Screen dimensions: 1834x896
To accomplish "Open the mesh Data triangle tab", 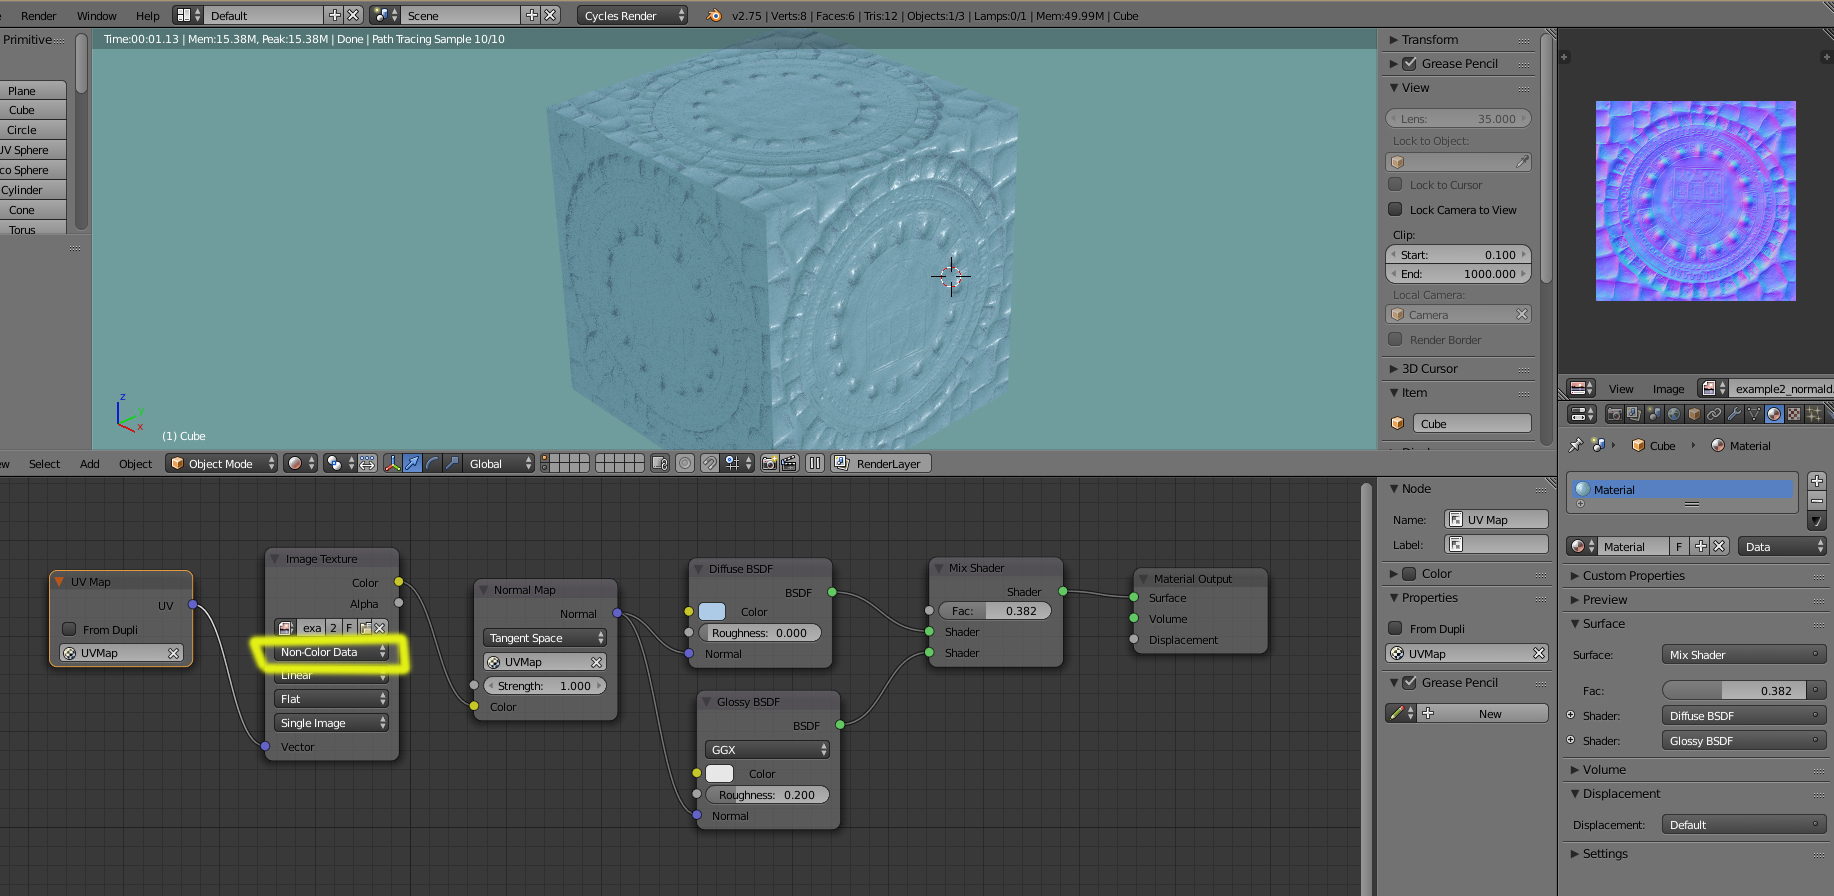I will (1754, 414).
